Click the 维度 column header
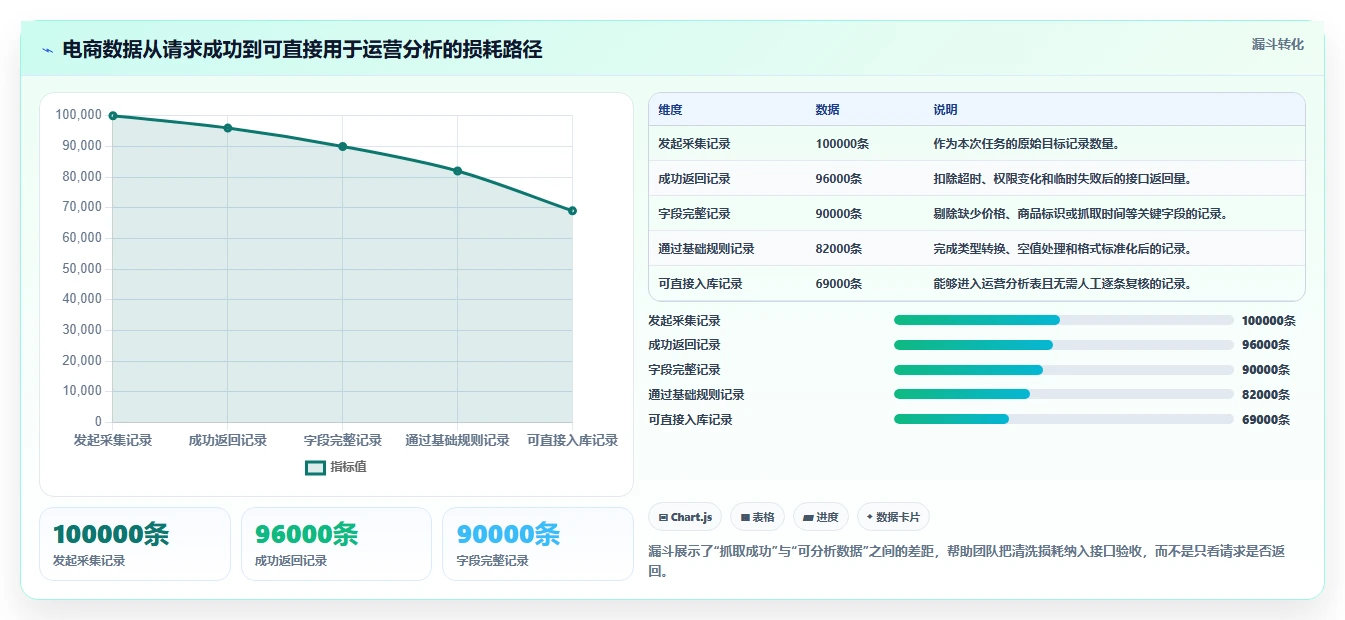 670,110
